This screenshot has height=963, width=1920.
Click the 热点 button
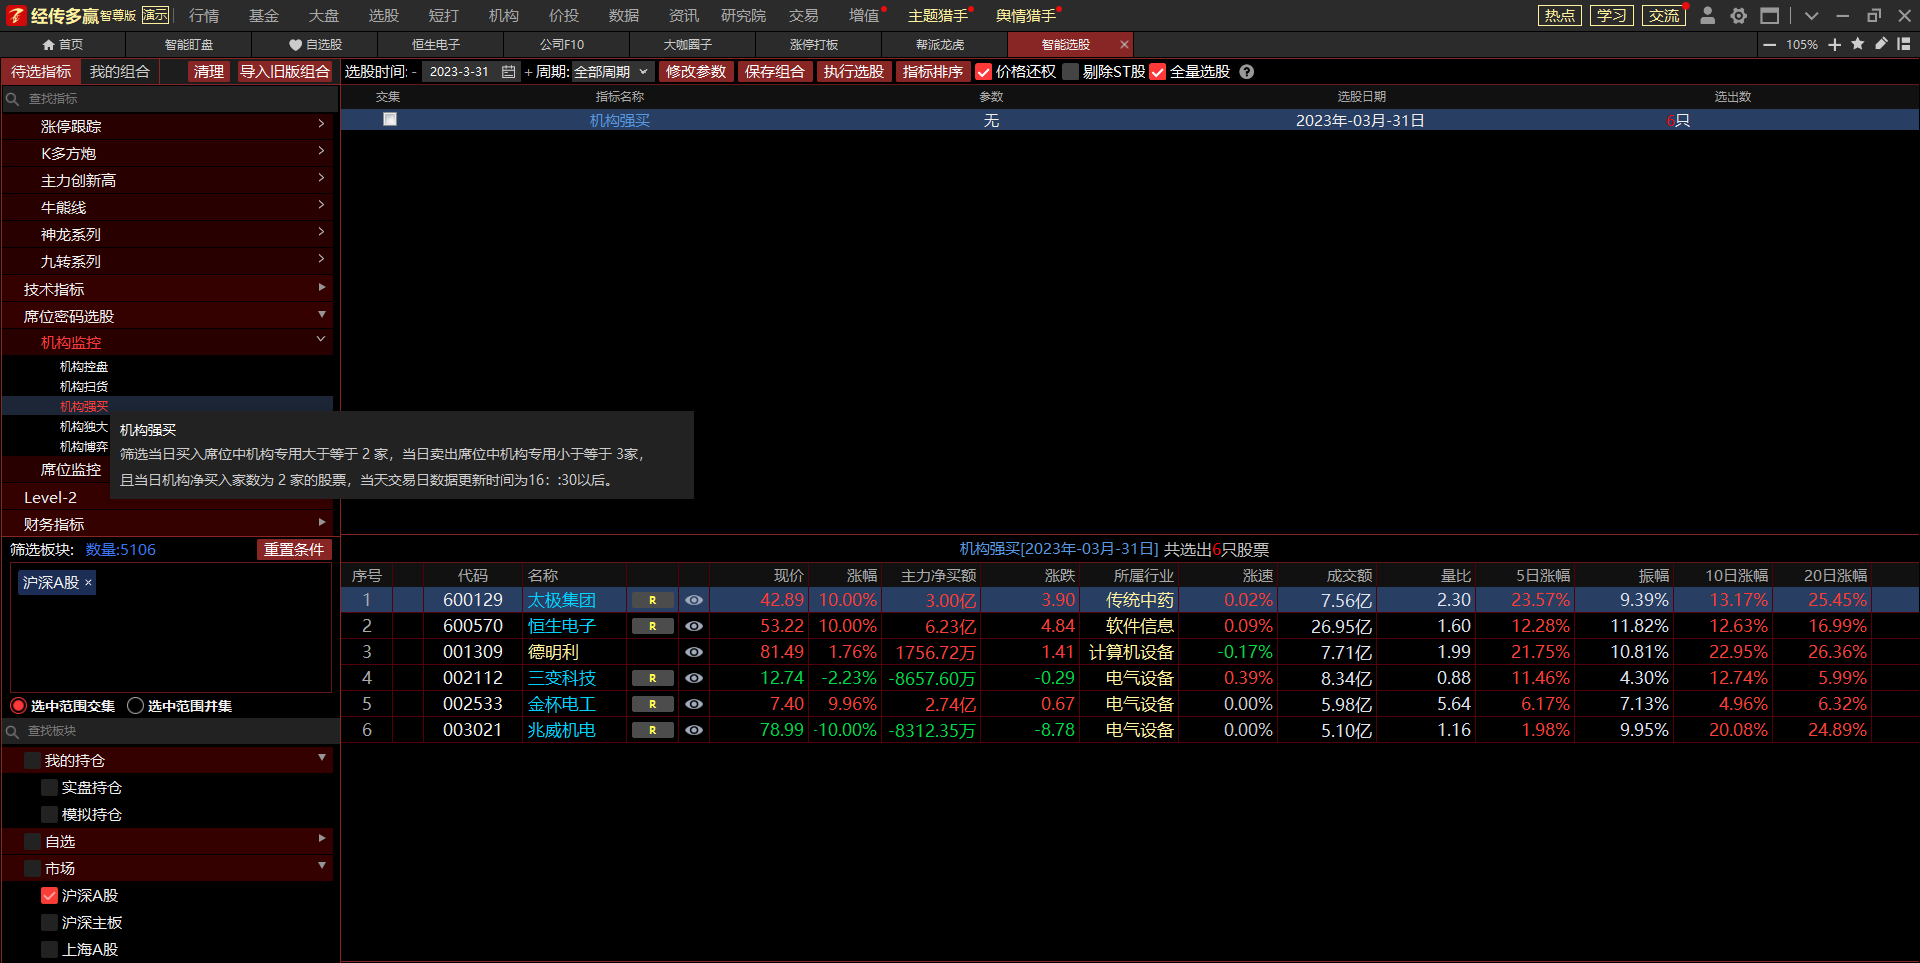1560,15
